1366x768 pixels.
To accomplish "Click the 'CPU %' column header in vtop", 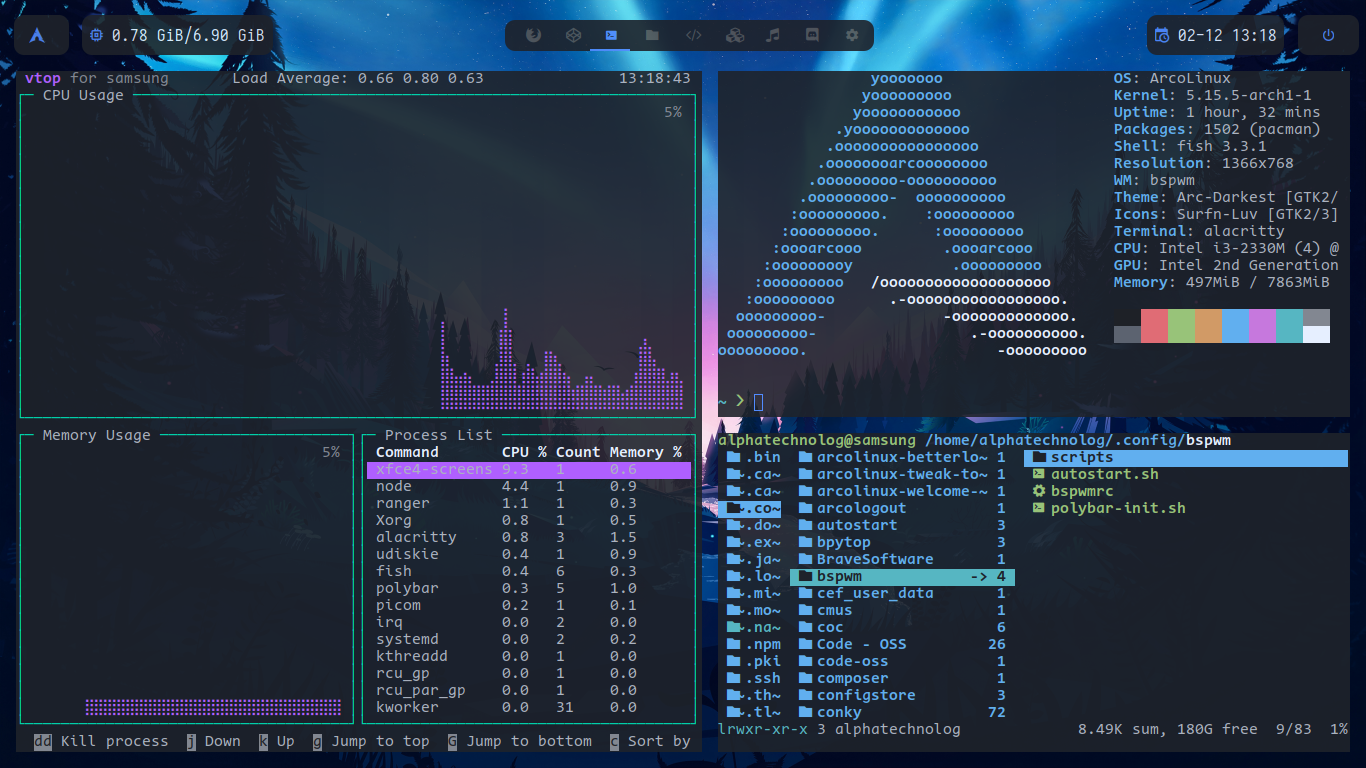I will coord(524,452).
